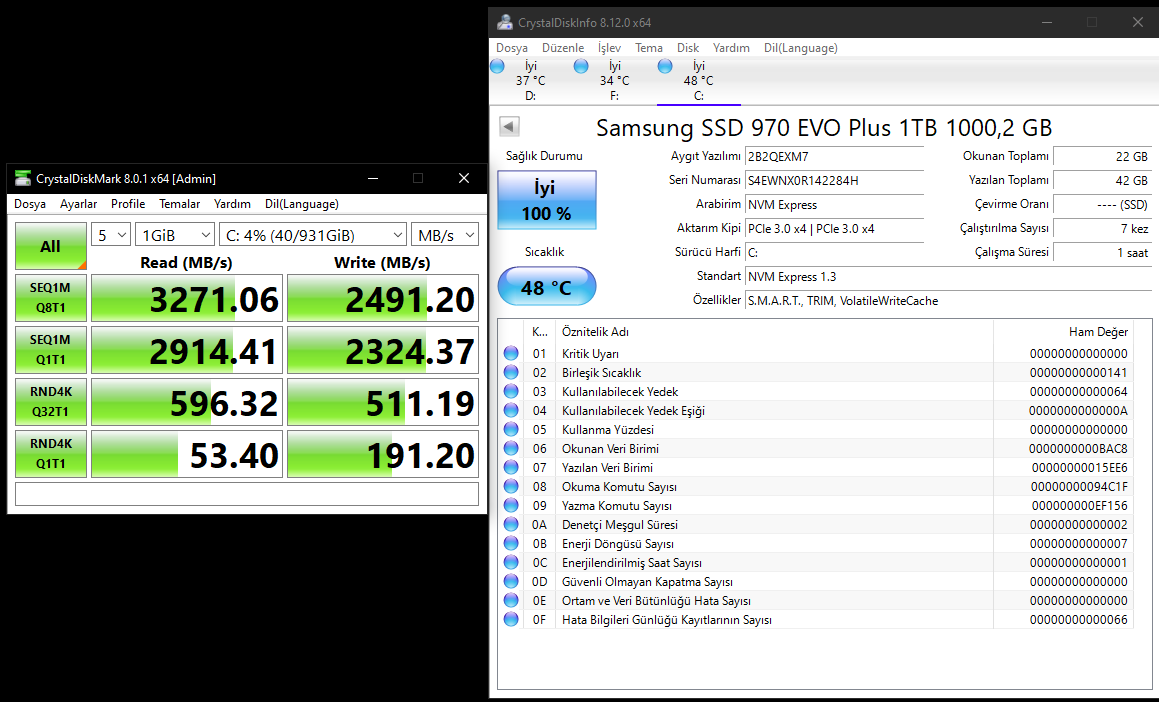Select the F: drive status icon
Image resolution: width=1159 pixels, height=702 pixels.
point(581,66)
